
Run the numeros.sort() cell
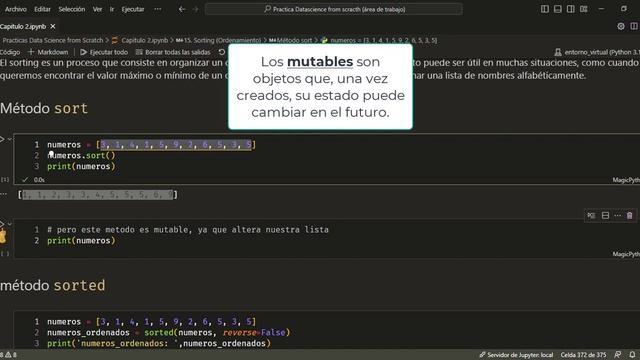(x=2, y=140)
